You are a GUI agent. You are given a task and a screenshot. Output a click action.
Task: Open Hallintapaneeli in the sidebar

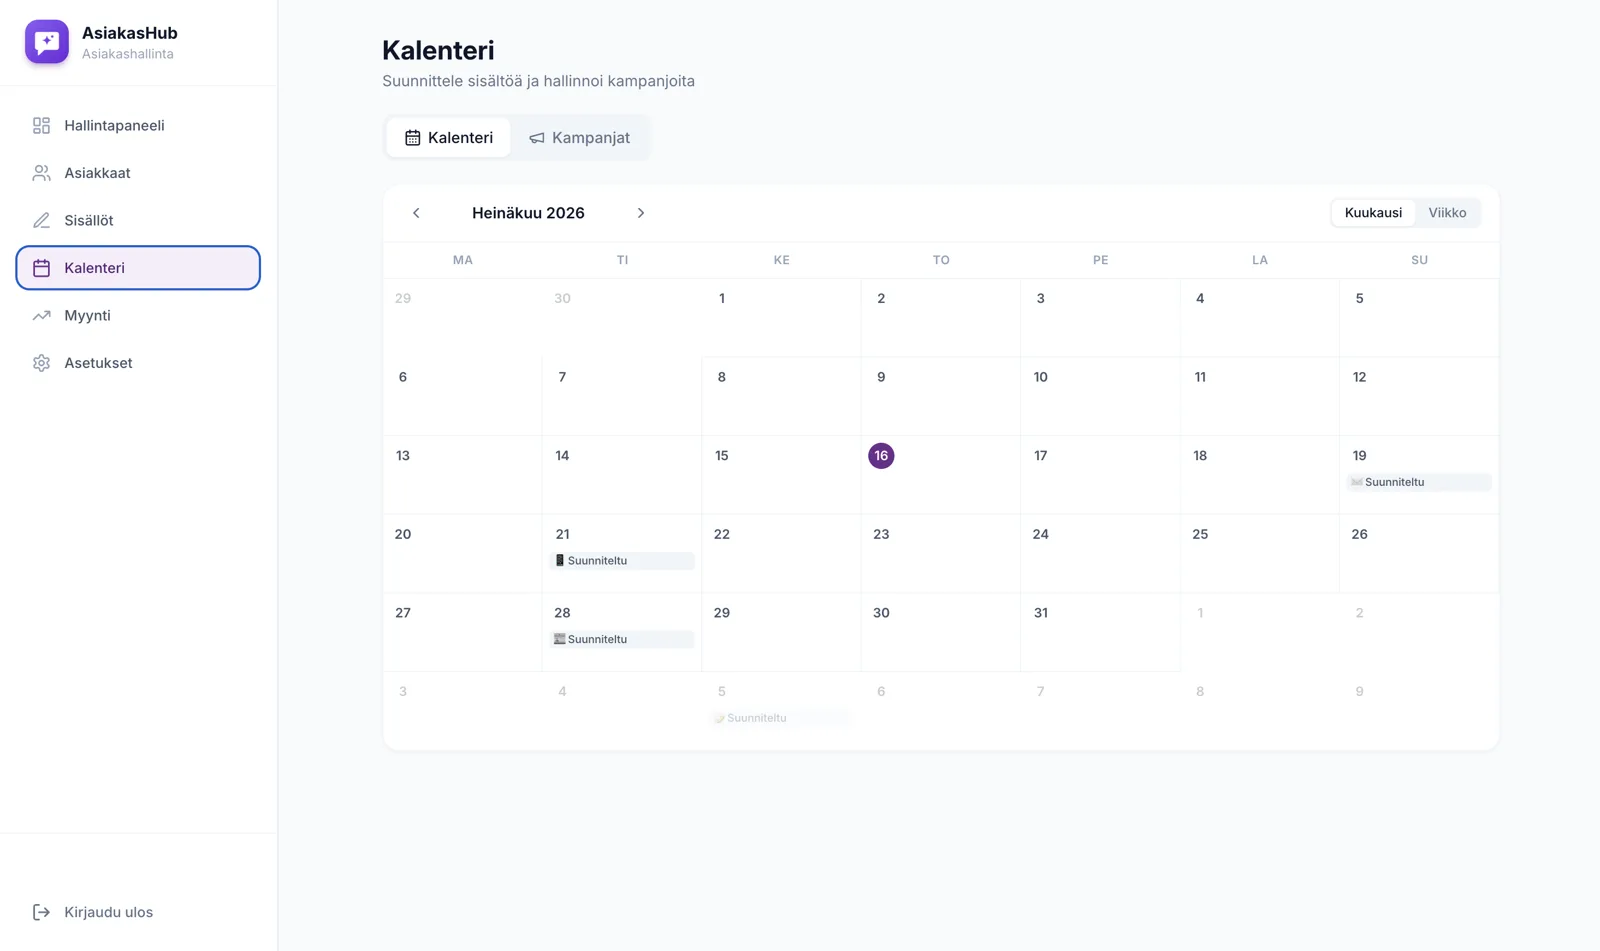pos(138,126)
